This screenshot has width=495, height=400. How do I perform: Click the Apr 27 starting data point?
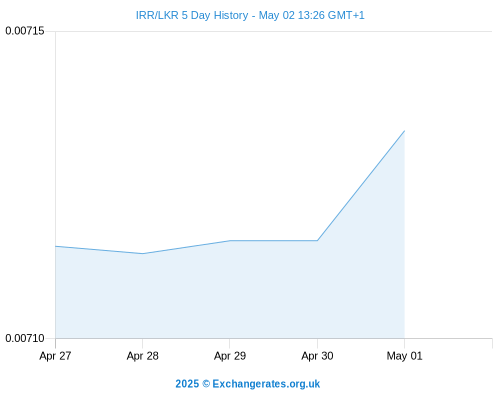(56, 246)
